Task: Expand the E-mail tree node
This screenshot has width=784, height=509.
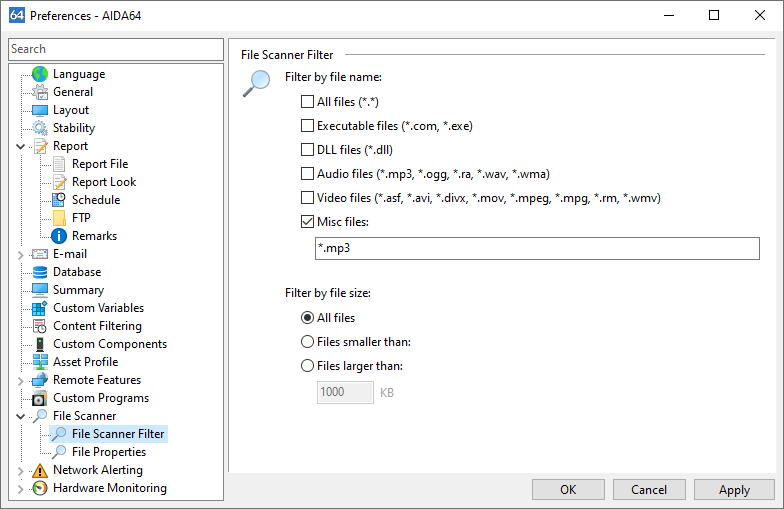Action: click(20, 254)
